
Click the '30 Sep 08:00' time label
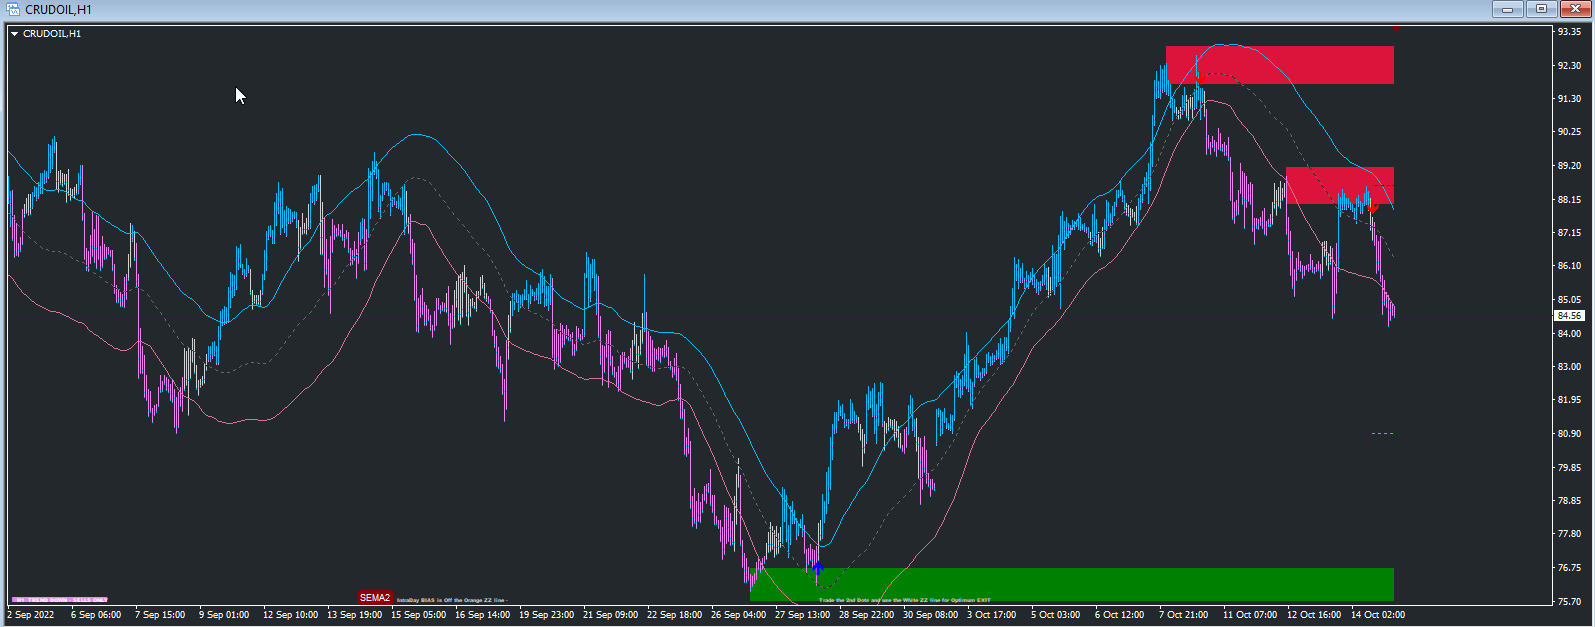[931, 615]
